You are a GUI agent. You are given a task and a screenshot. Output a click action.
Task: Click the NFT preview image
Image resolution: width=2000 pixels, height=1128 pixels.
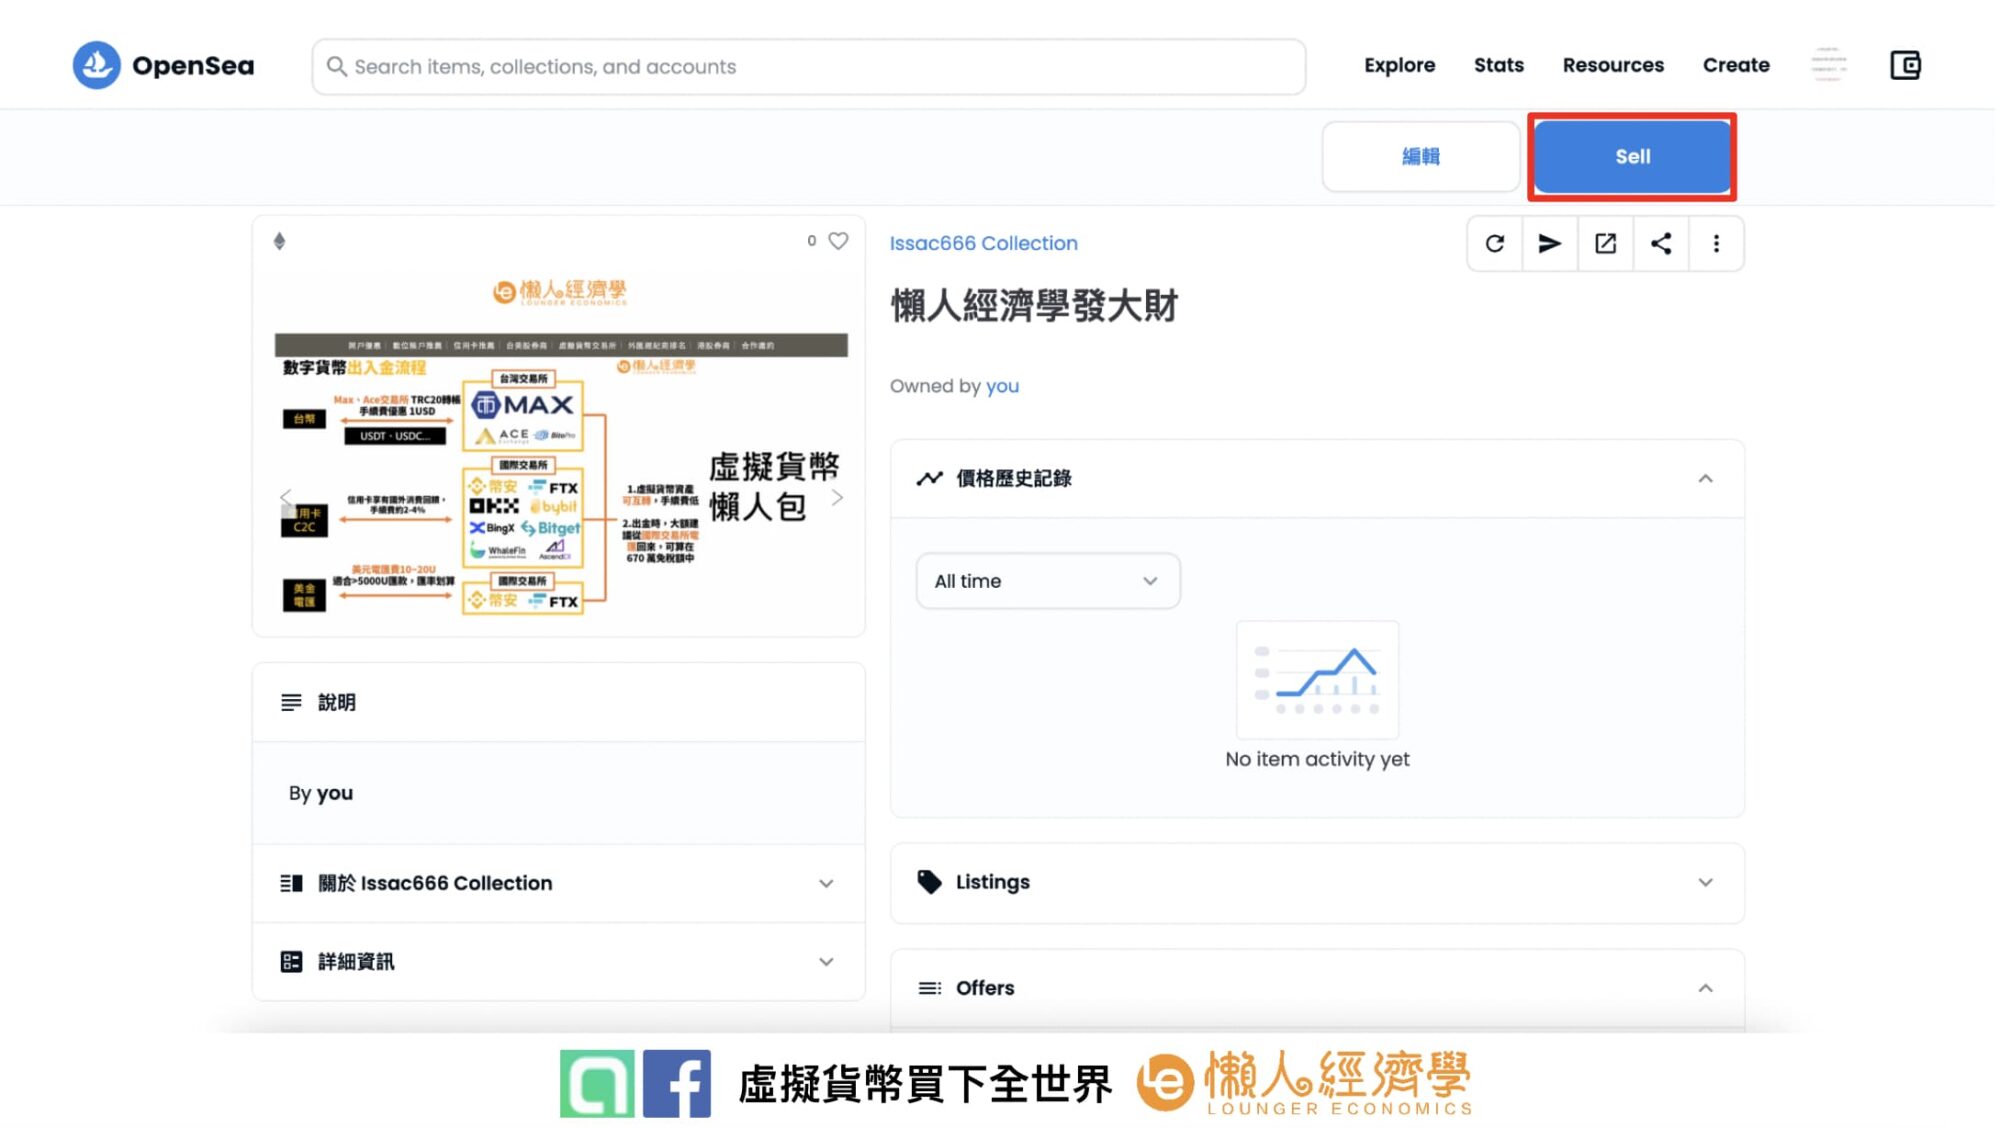(x=560, y=445)
